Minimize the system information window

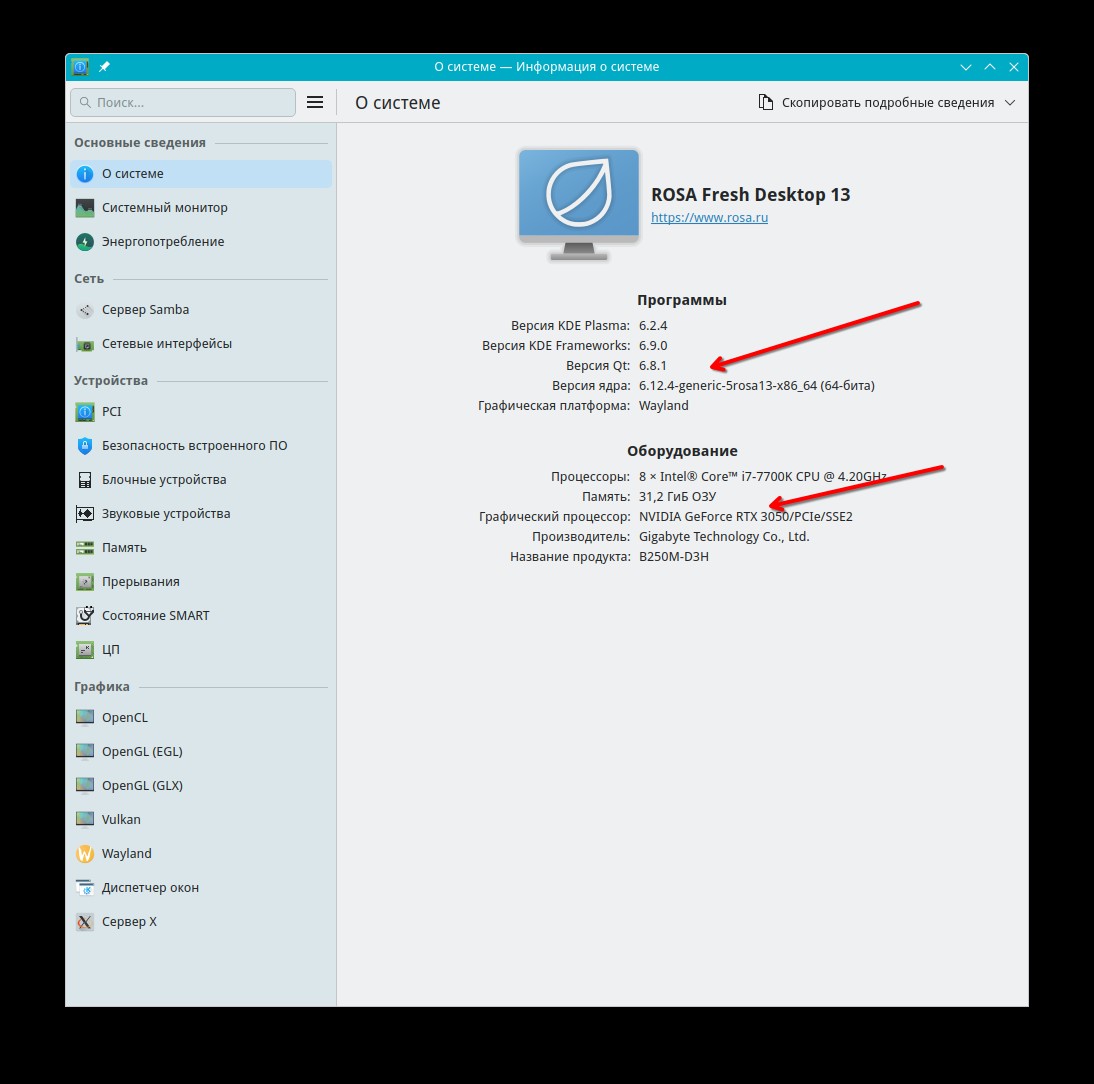[966, 67]
